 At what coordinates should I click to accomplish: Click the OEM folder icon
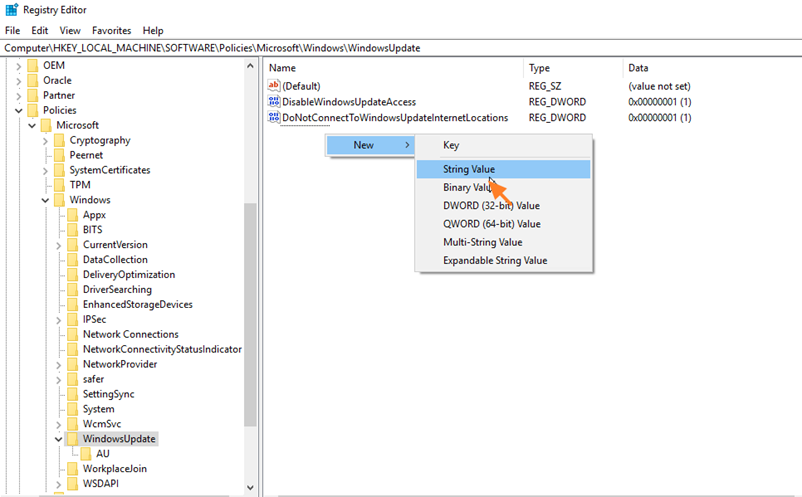(x=33, y=65)
